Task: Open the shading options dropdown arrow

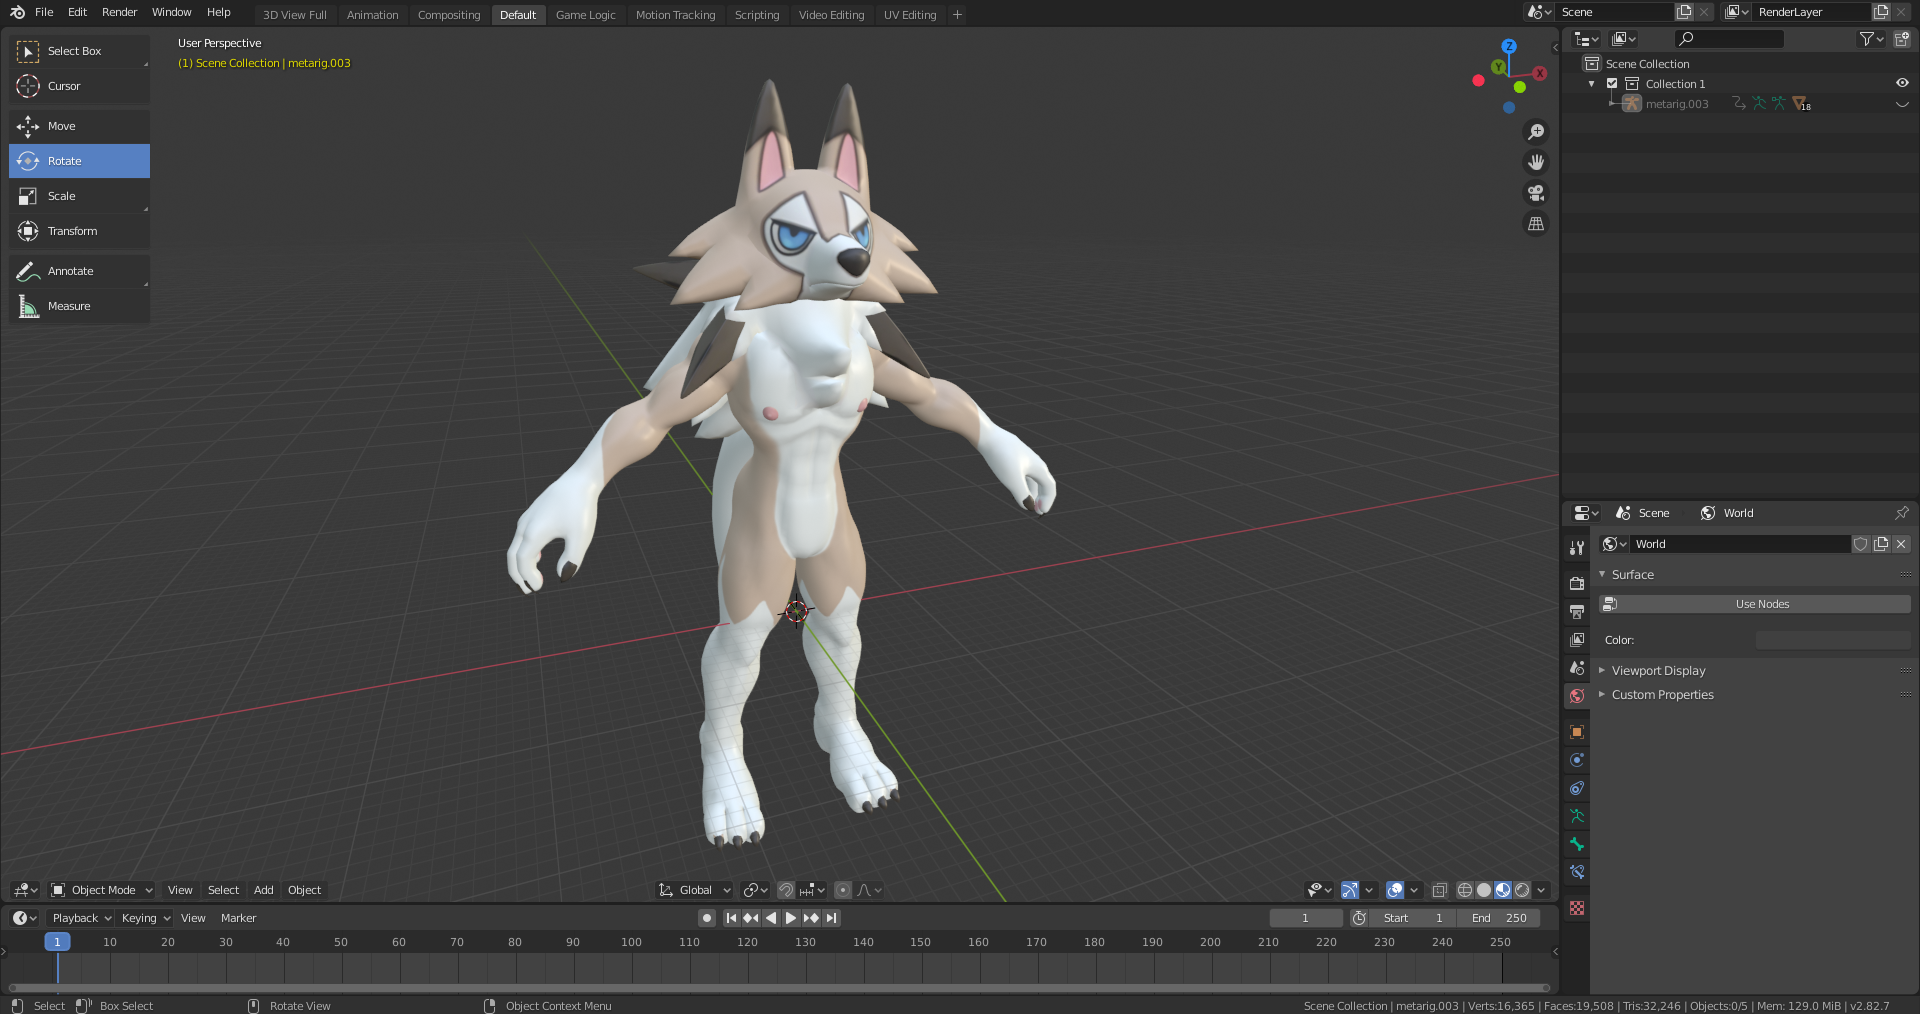Action: coord(1541,890)
